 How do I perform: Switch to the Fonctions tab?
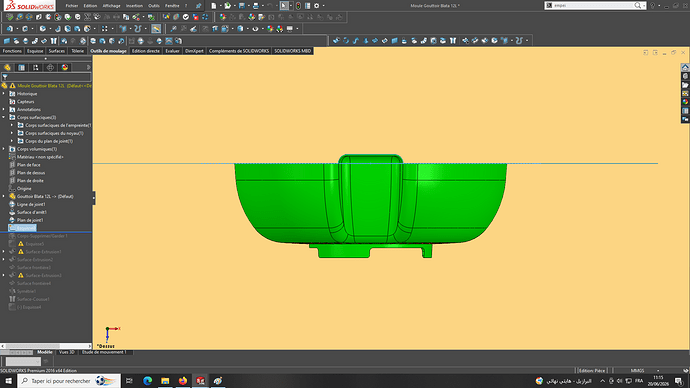point(12,51)
